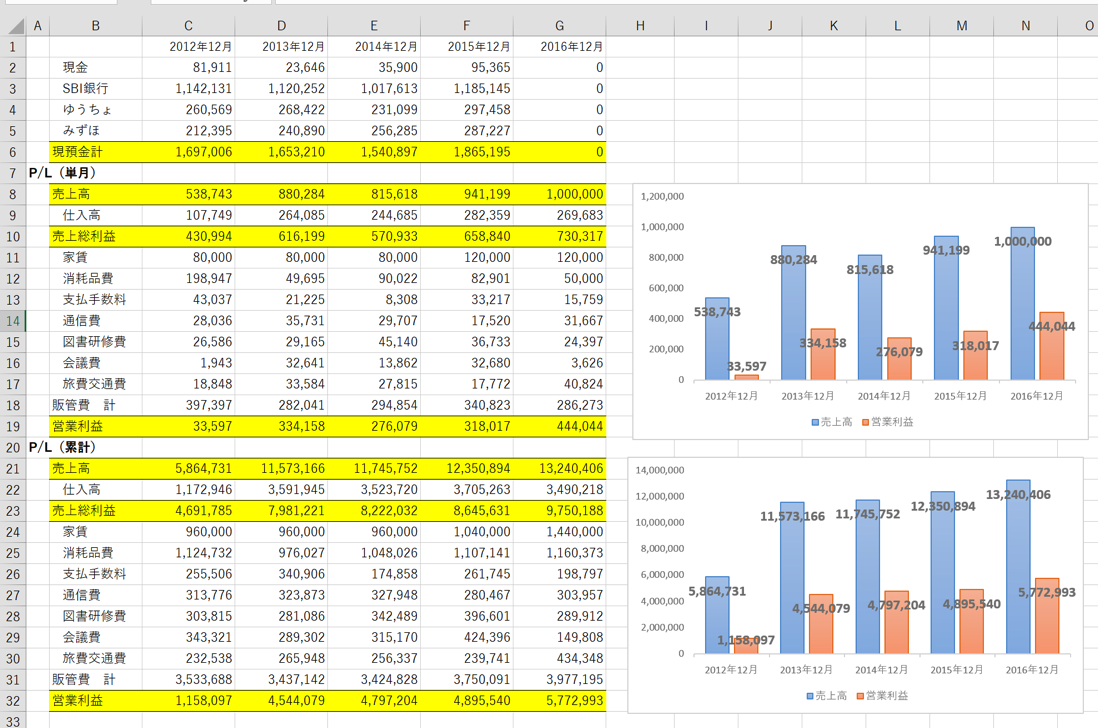Select the 1,000,000 売上高 cell
Screen dimensions: 1098x728
560,194
